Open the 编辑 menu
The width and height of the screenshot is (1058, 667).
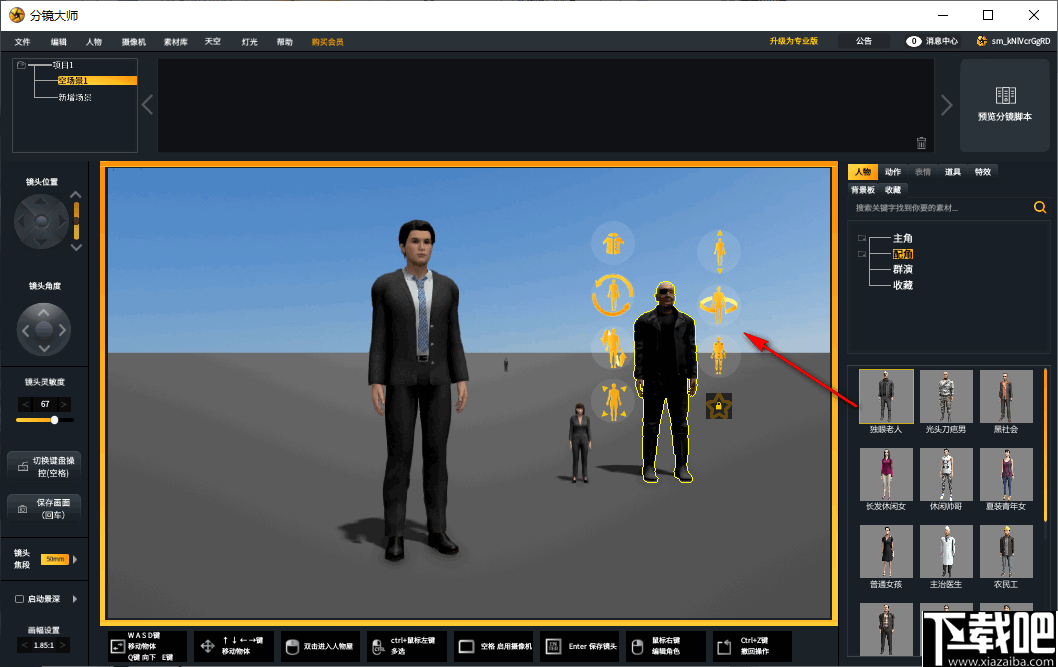click(x=59, y=42)
